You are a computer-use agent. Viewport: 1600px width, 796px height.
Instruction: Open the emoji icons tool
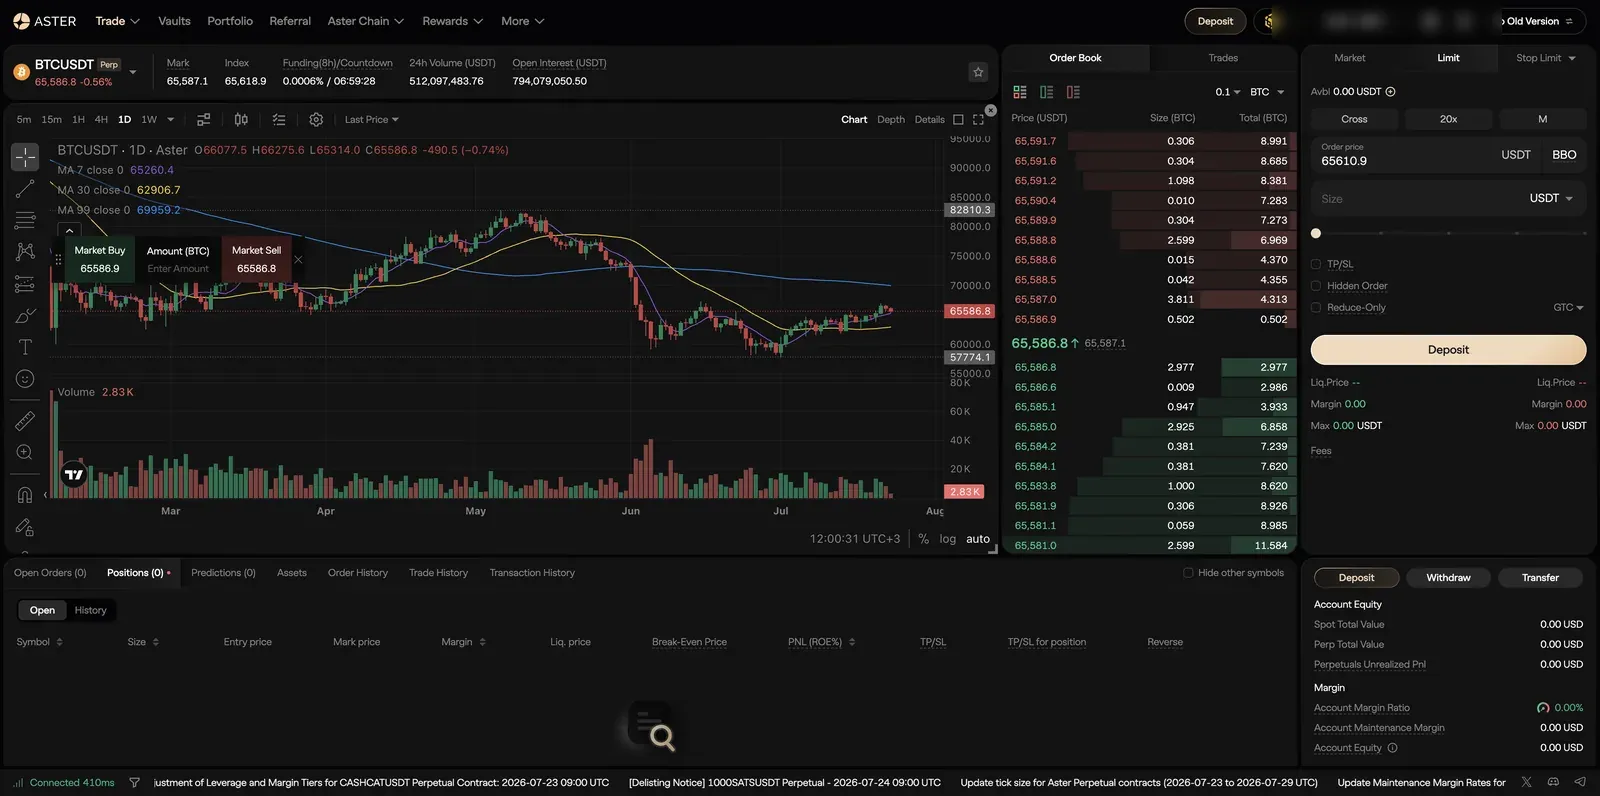point(25,379)
